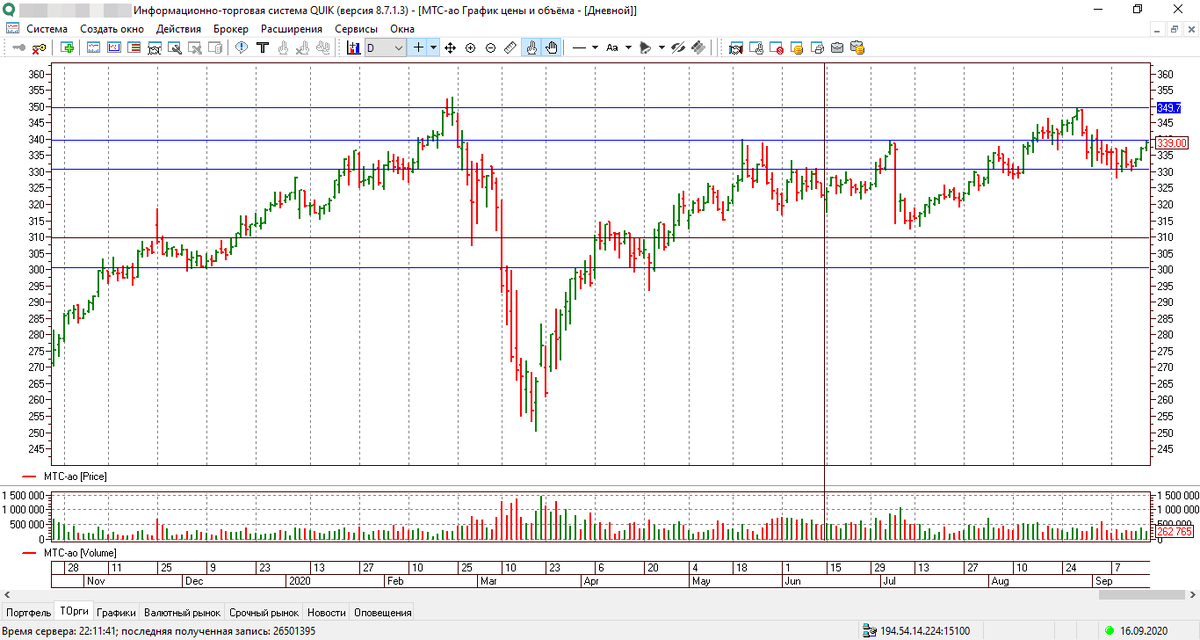Open the Система menu
The width and height of the screenshot is (1200, 640).
48,28
